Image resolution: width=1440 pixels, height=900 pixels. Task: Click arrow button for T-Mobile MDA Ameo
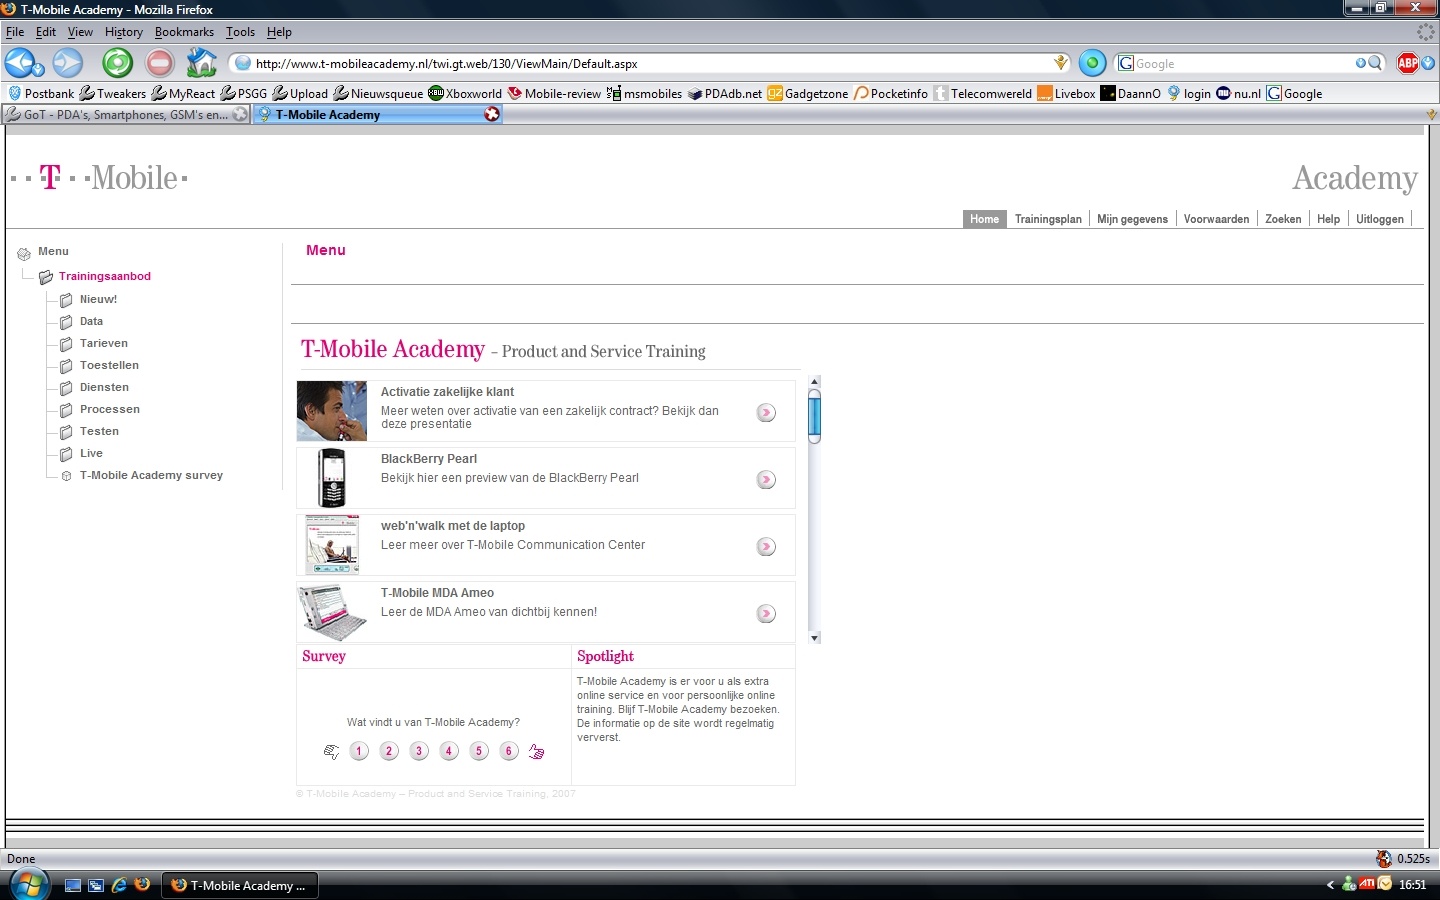pos(766,613)
